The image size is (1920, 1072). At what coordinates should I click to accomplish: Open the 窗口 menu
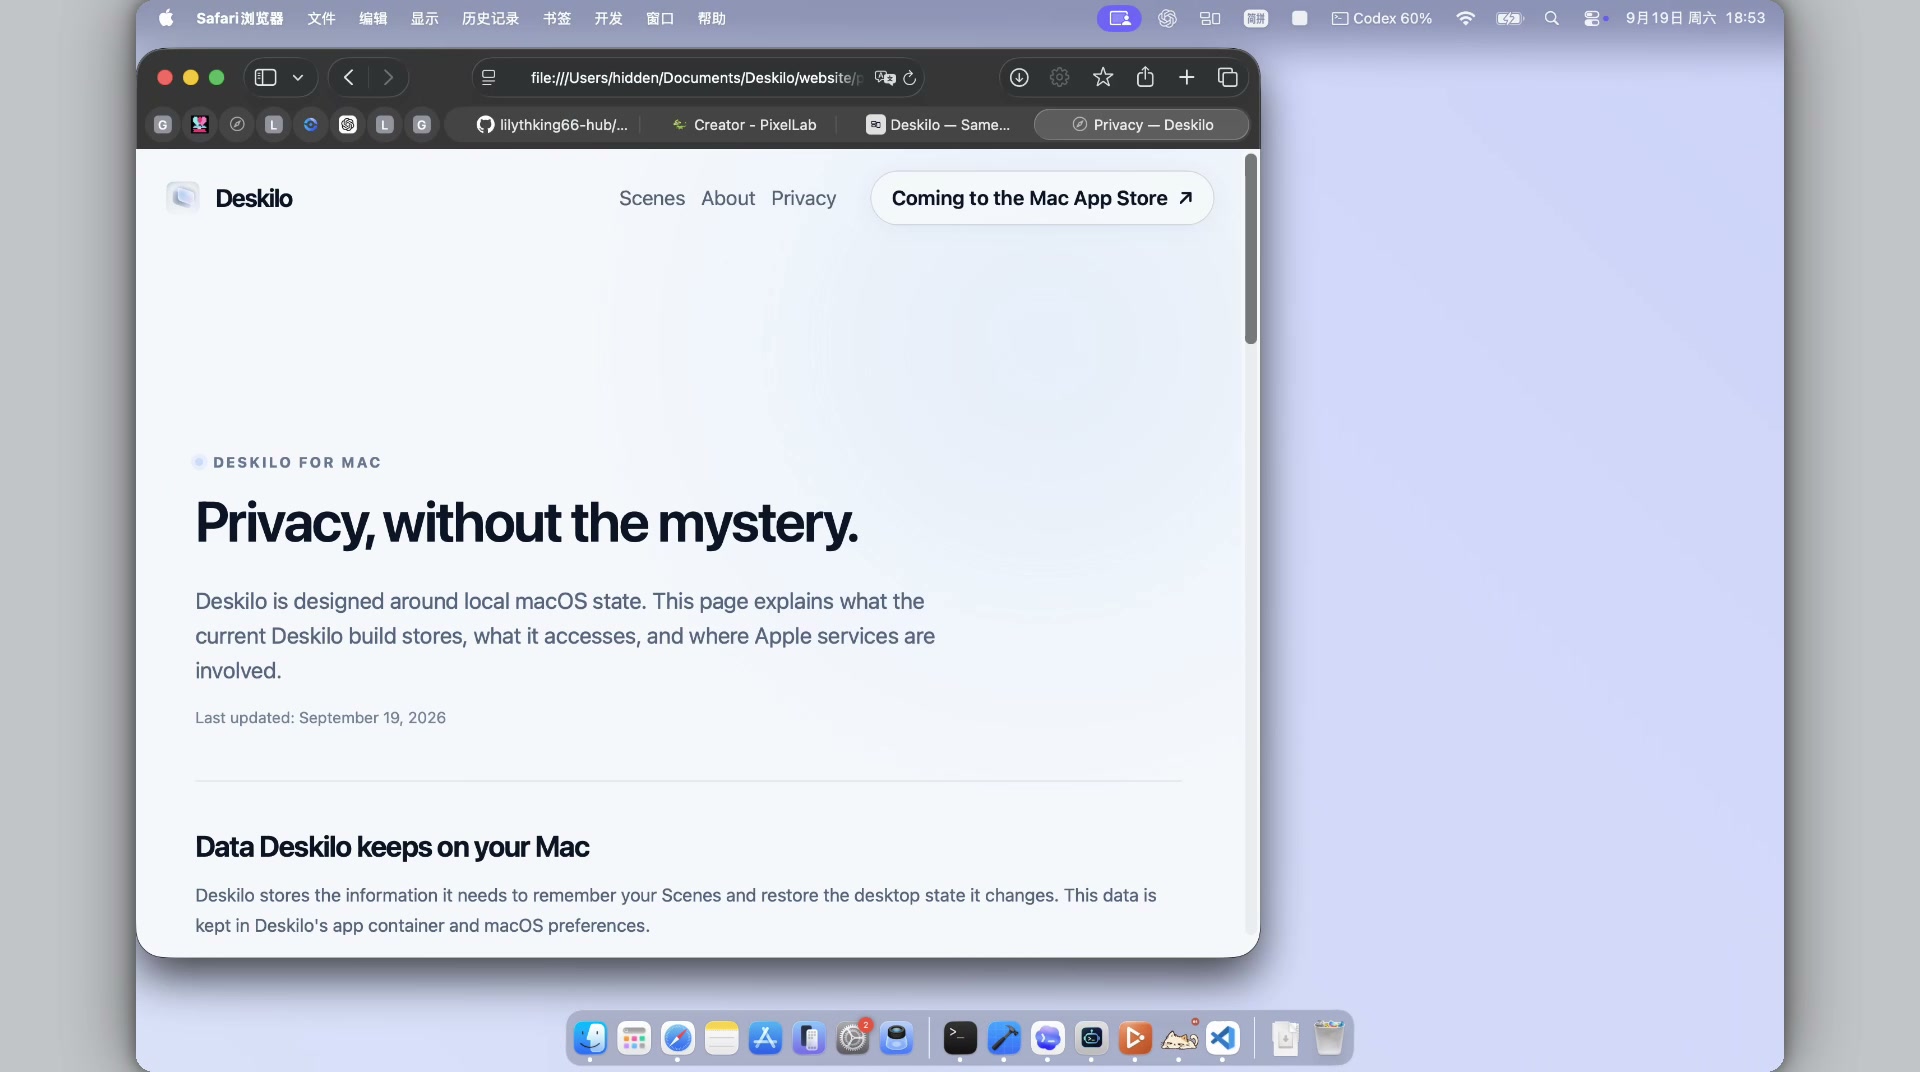tap(660, 18)
